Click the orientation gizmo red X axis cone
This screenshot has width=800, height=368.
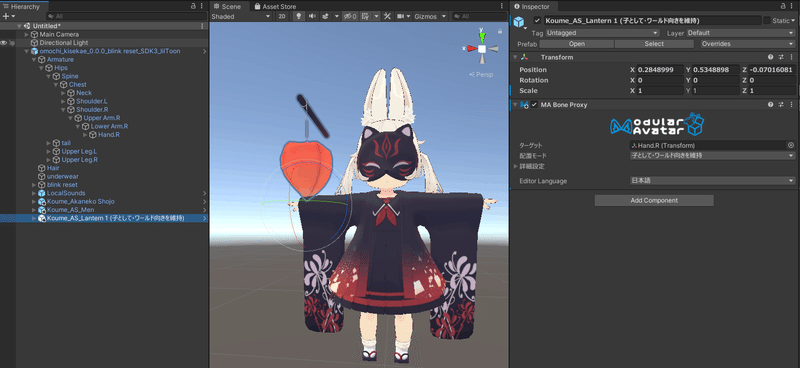(x=471, y=48)
